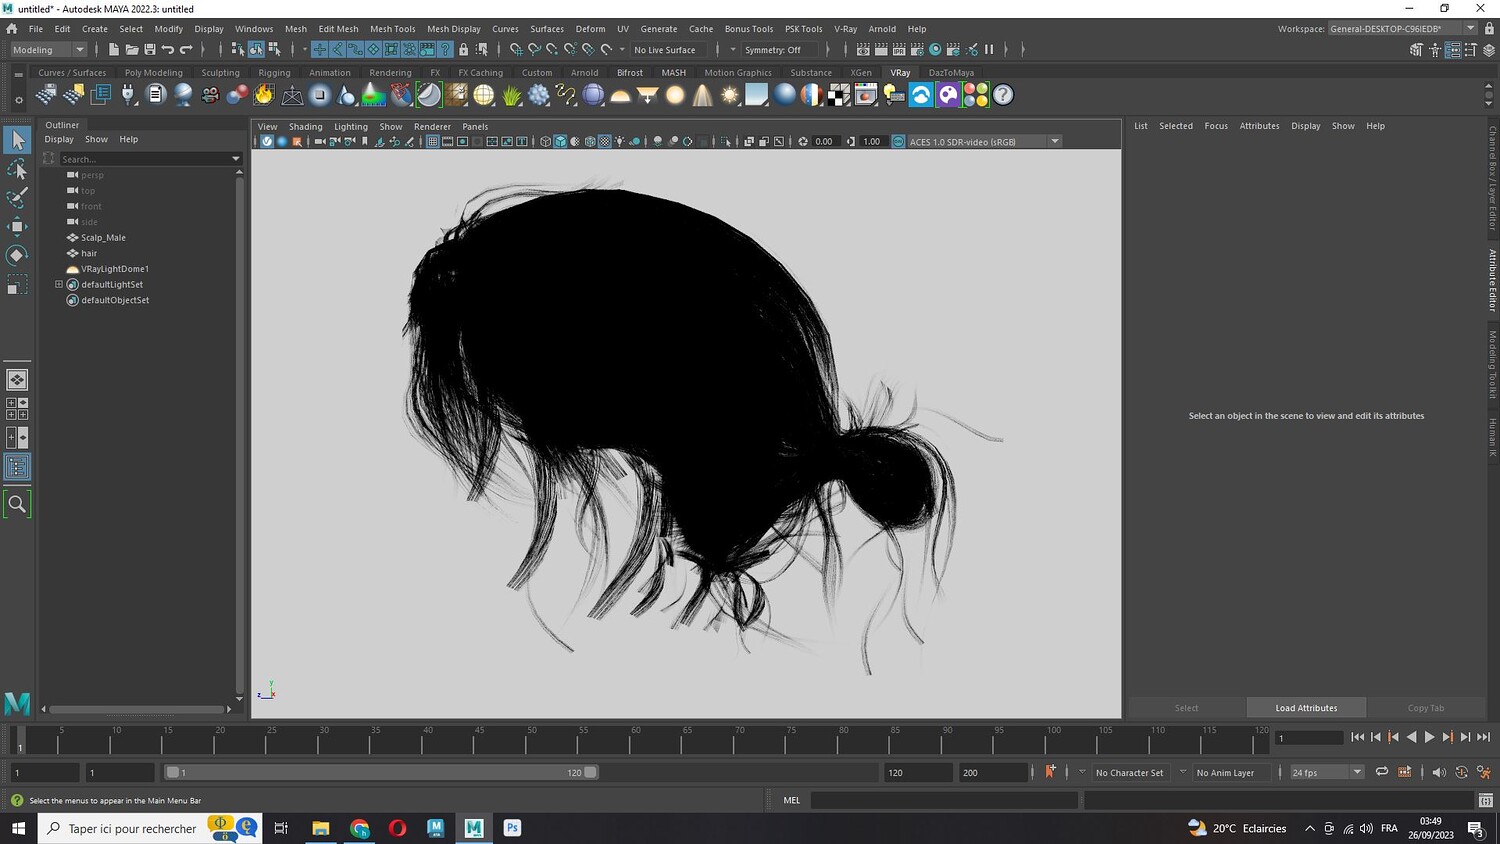Select the Scalp_Male node in Outliner

[x=103, y=238]
